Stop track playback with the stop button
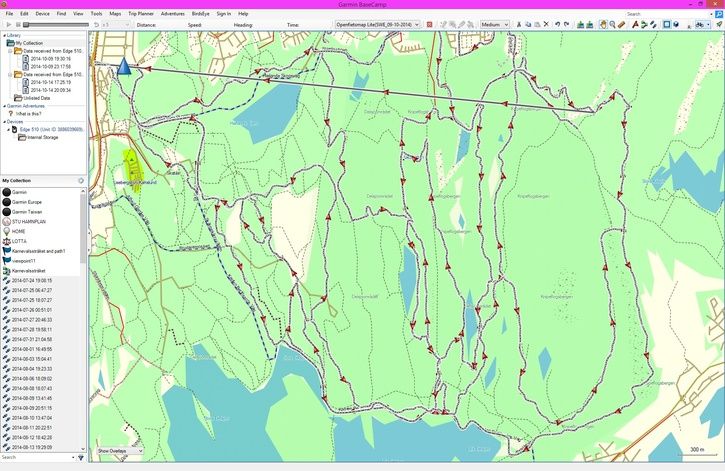725x471 pixels. point(18,24)
